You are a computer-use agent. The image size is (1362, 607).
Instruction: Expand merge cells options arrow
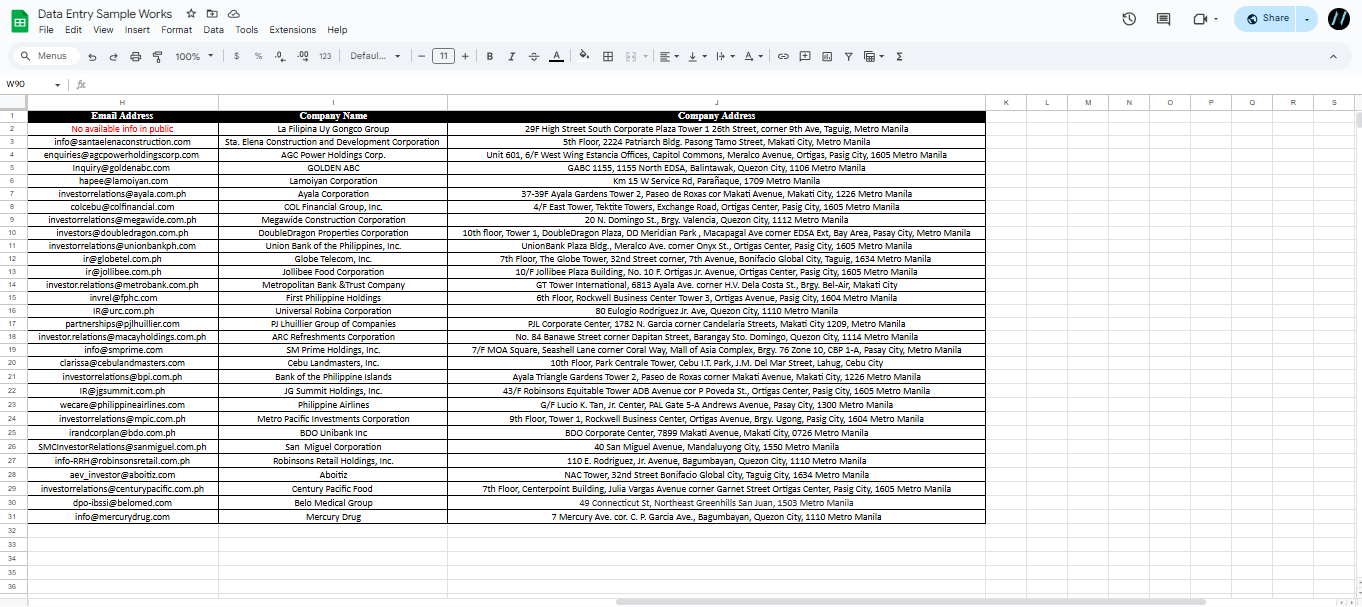click(x=646, y=57)
